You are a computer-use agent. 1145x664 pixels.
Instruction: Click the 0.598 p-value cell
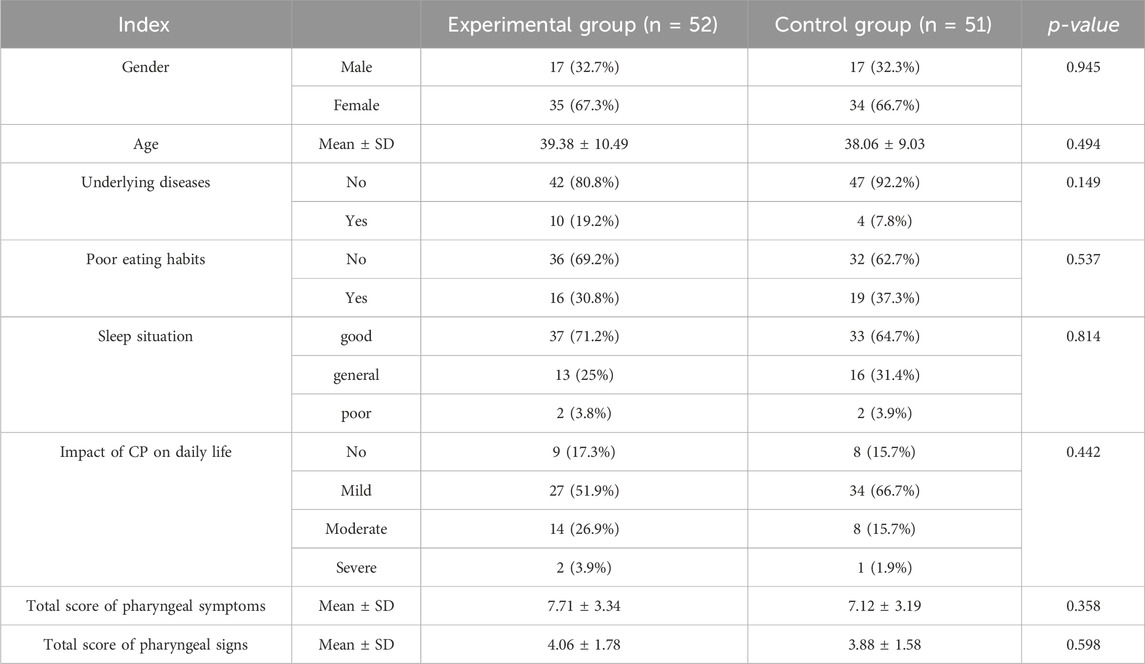pyautogui.click(x=1083, y=645)
